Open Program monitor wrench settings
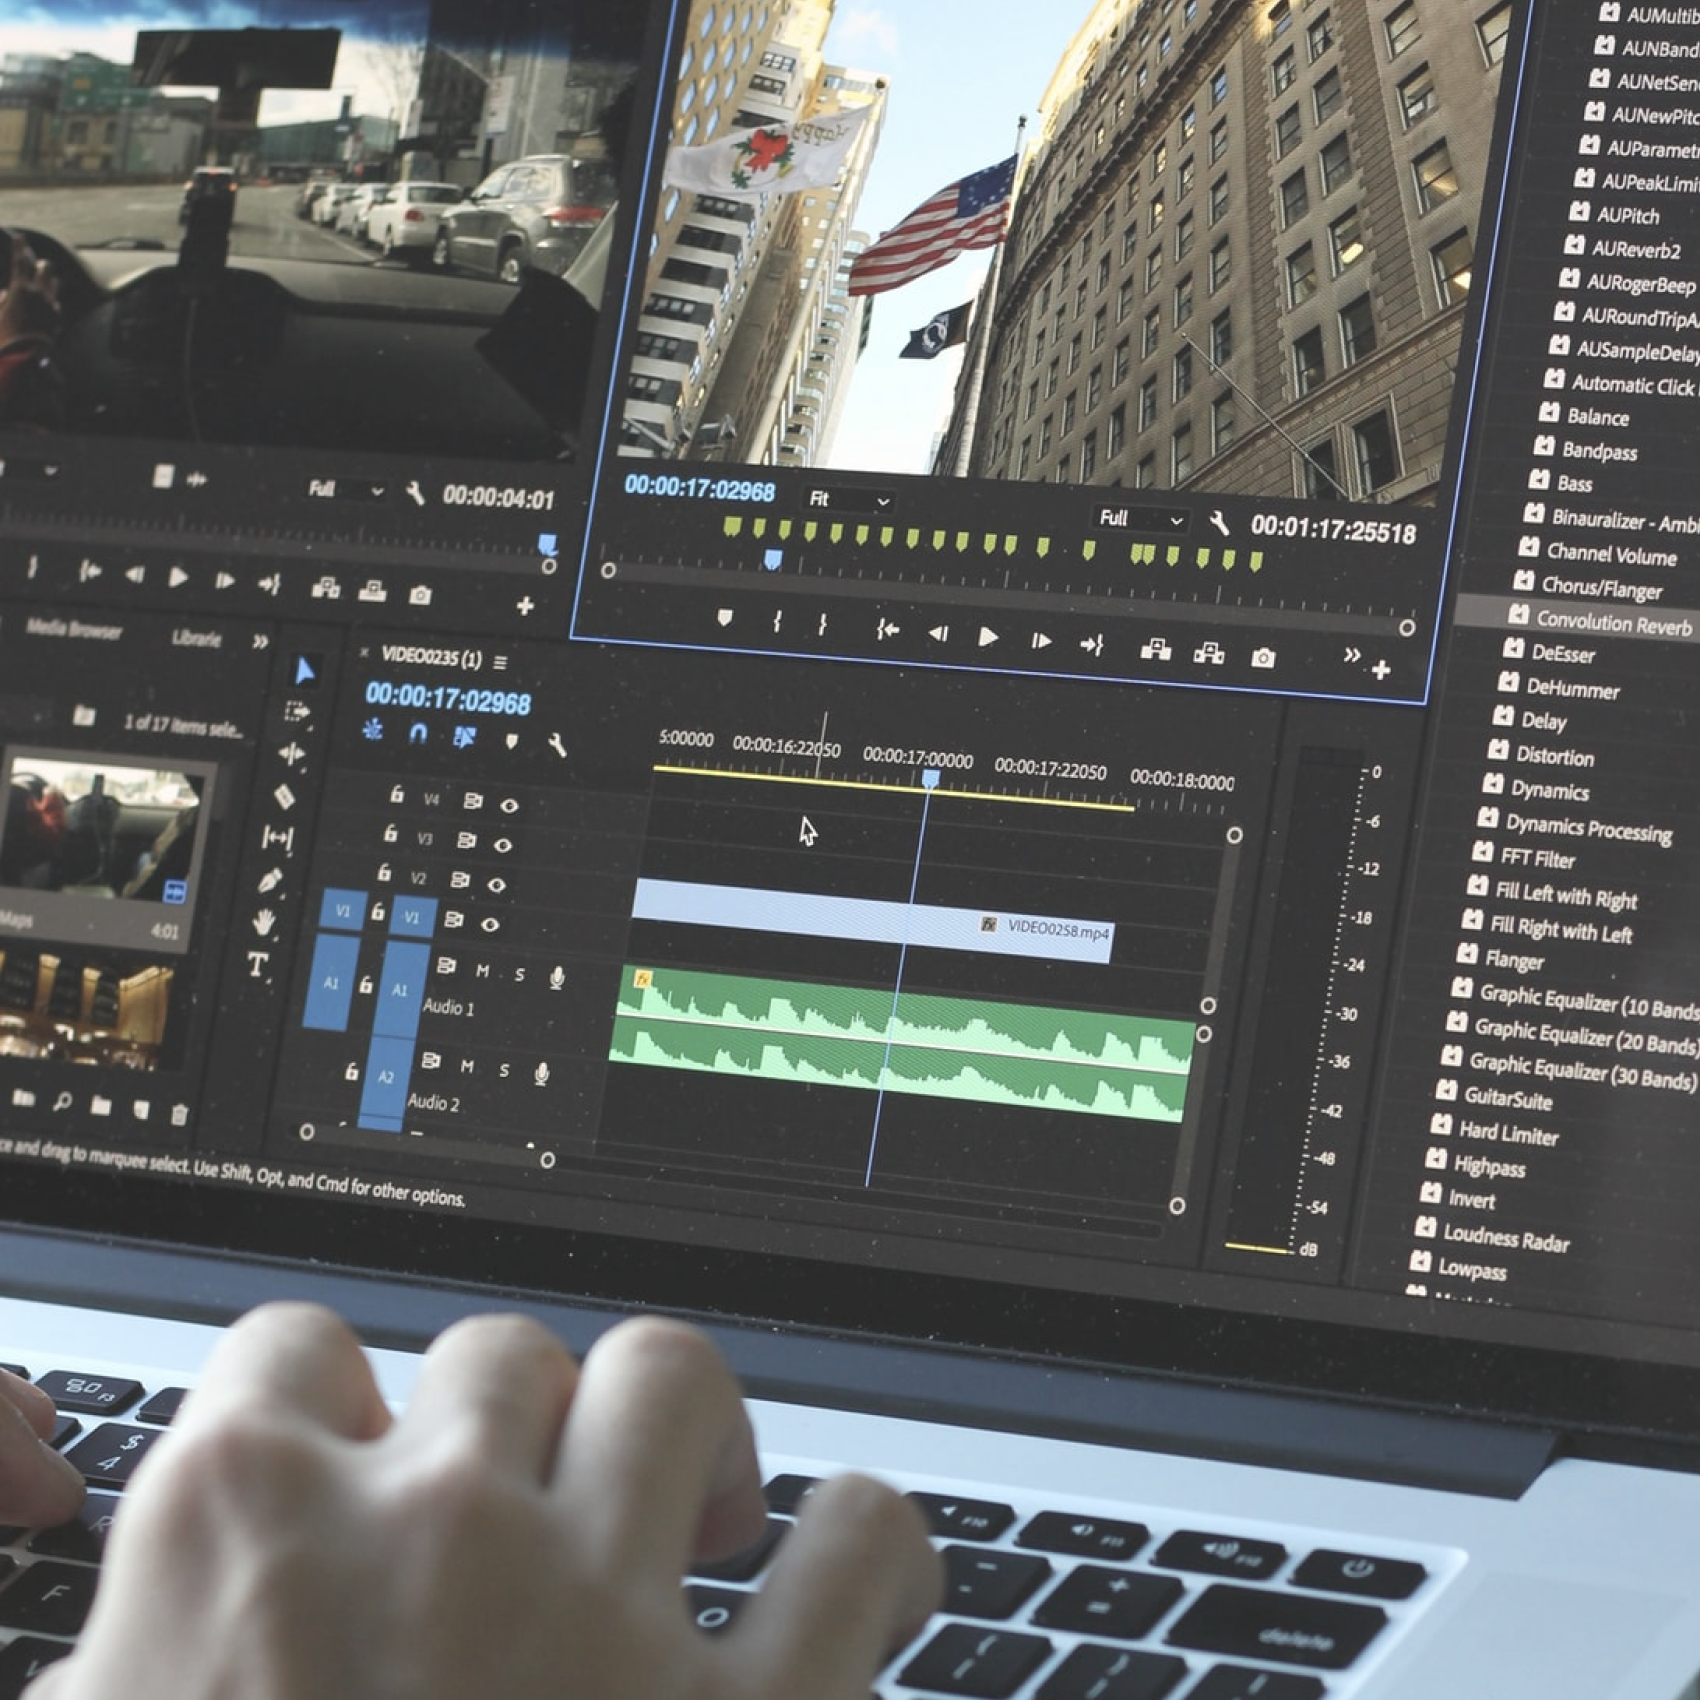Screen dimensions: 1700x1700 click(1219, 522)
